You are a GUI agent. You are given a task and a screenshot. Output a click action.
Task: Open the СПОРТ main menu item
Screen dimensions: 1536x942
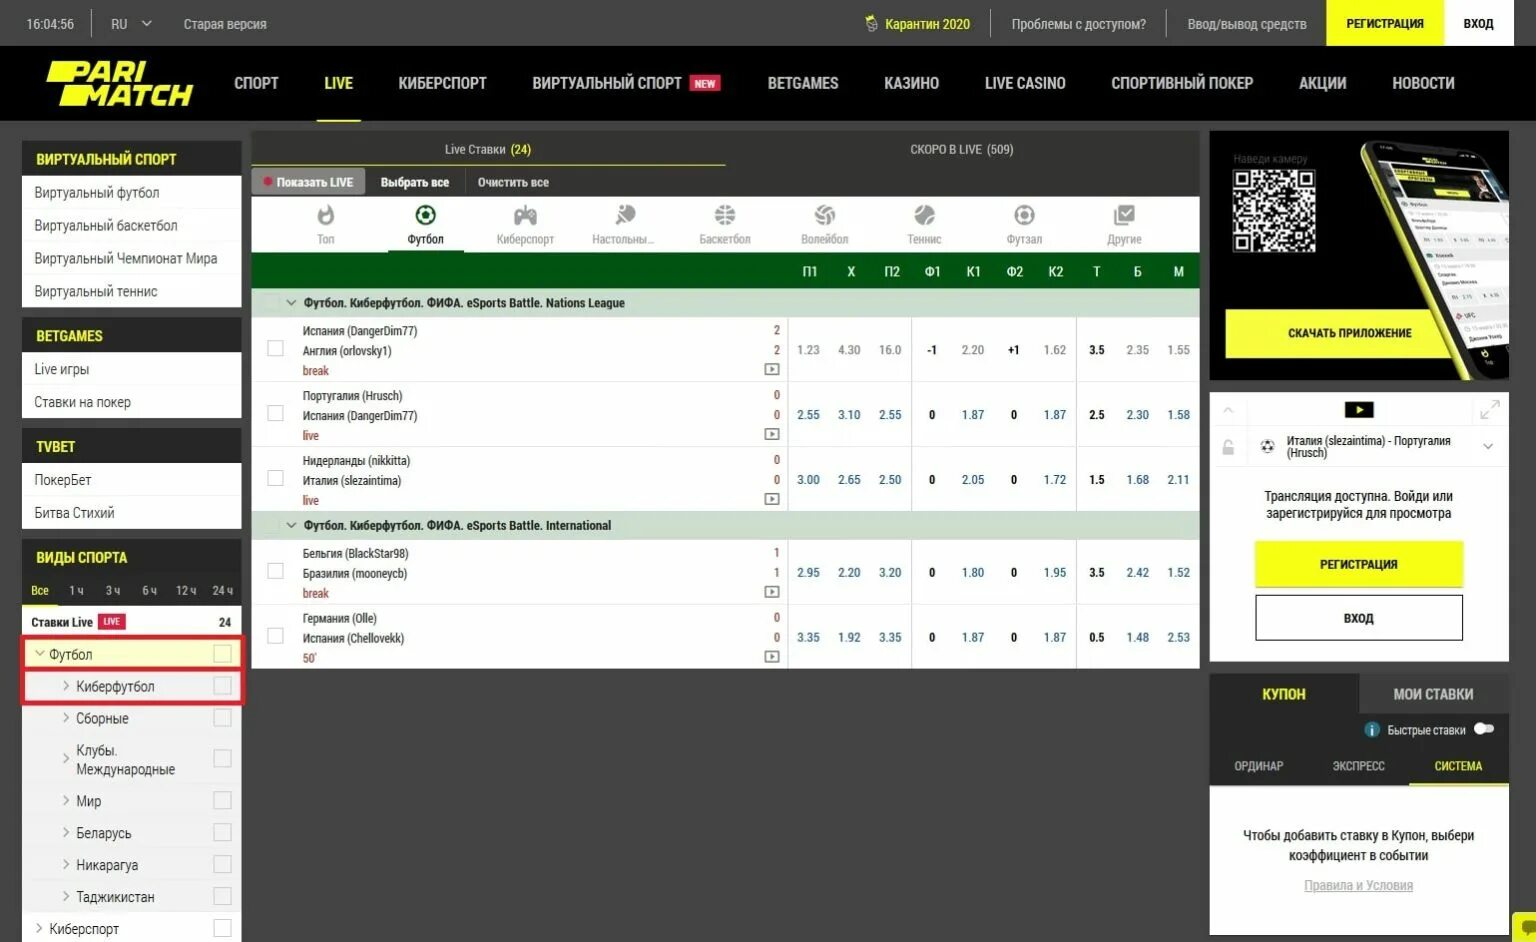pos(256,83)
